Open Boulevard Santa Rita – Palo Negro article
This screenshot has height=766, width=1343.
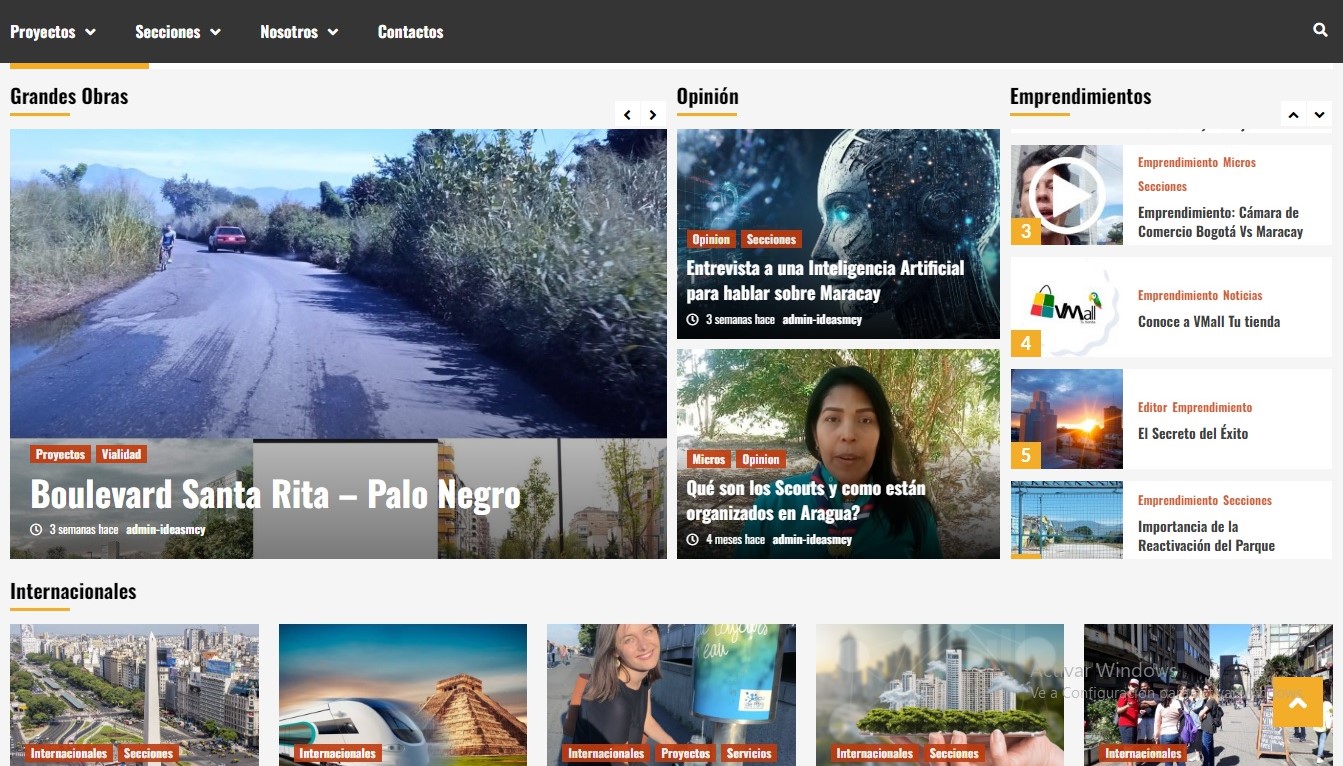pos(275,494)
